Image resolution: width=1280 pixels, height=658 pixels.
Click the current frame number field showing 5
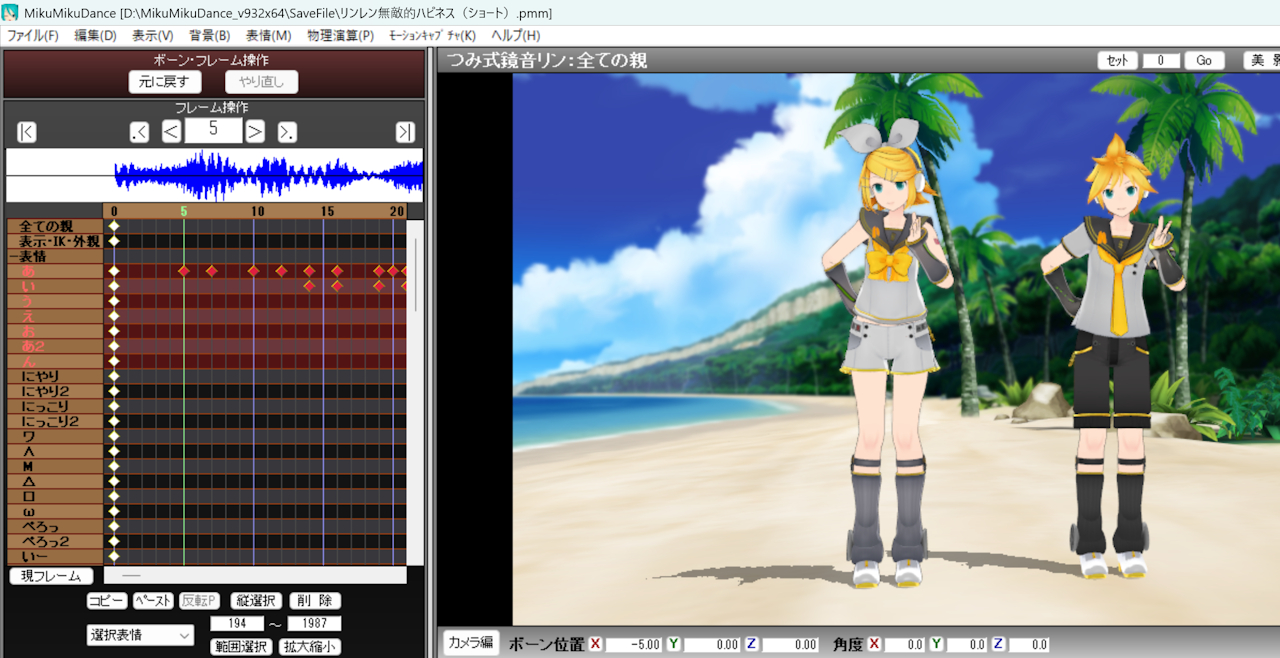tap(213, 131)
